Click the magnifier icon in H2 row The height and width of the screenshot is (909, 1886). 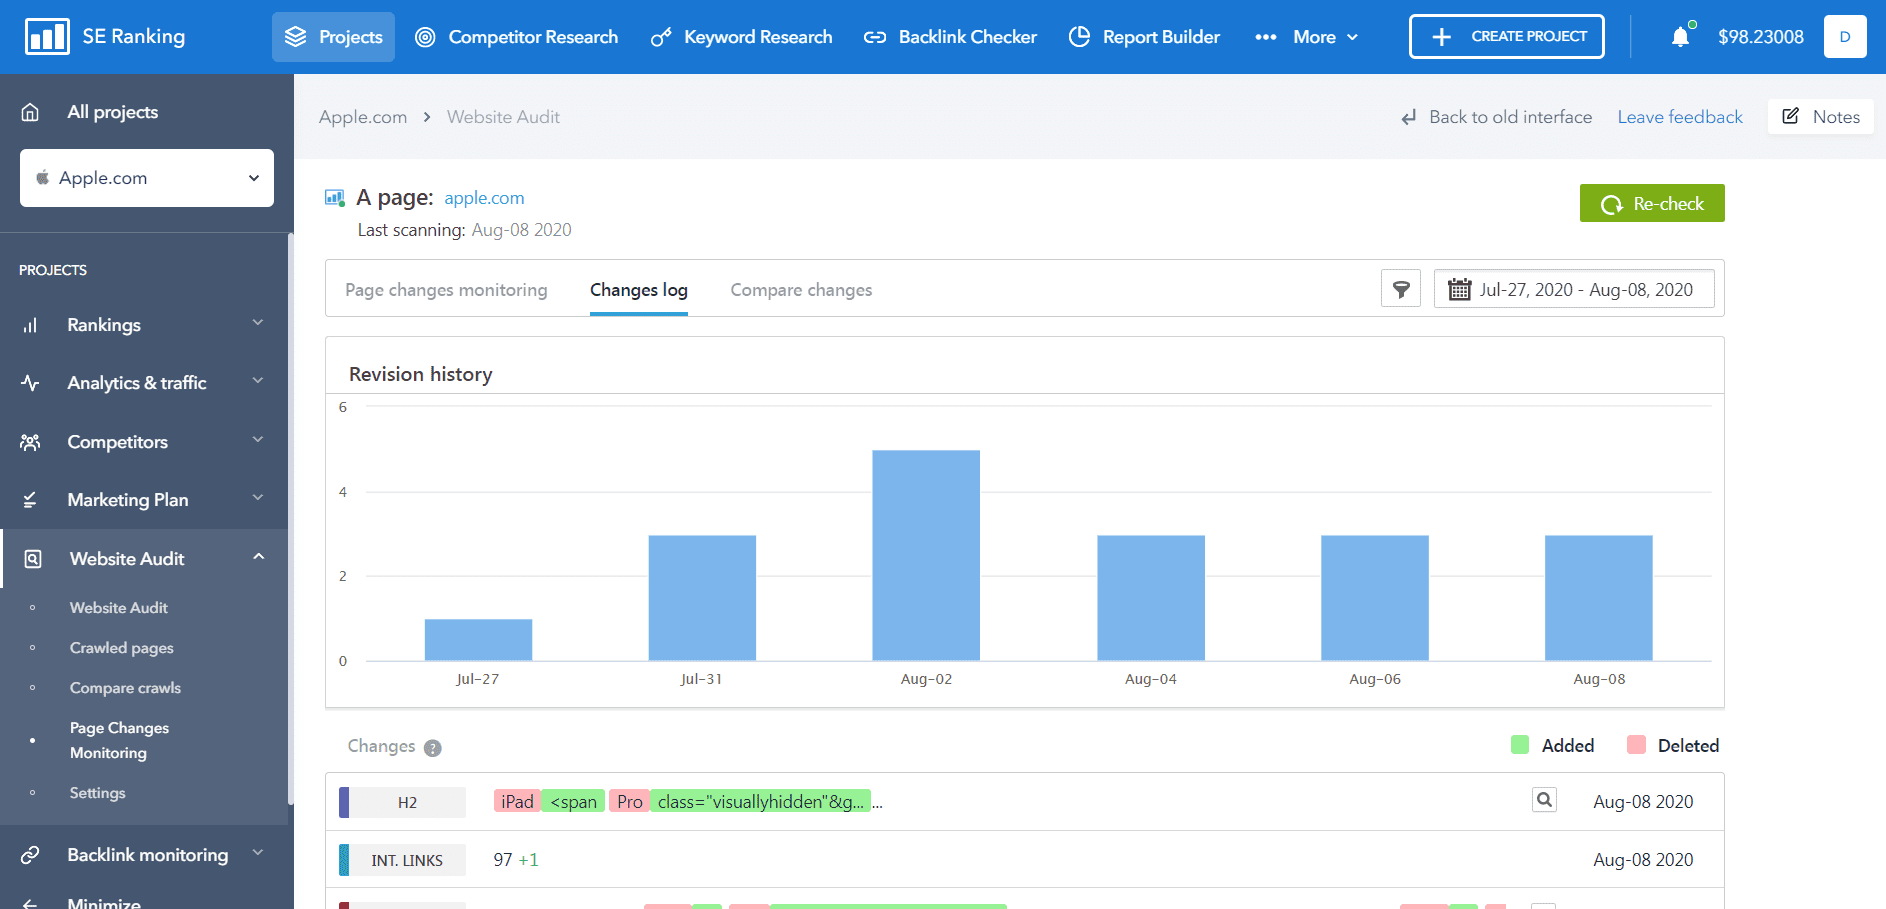click(x=1545, y=800)
